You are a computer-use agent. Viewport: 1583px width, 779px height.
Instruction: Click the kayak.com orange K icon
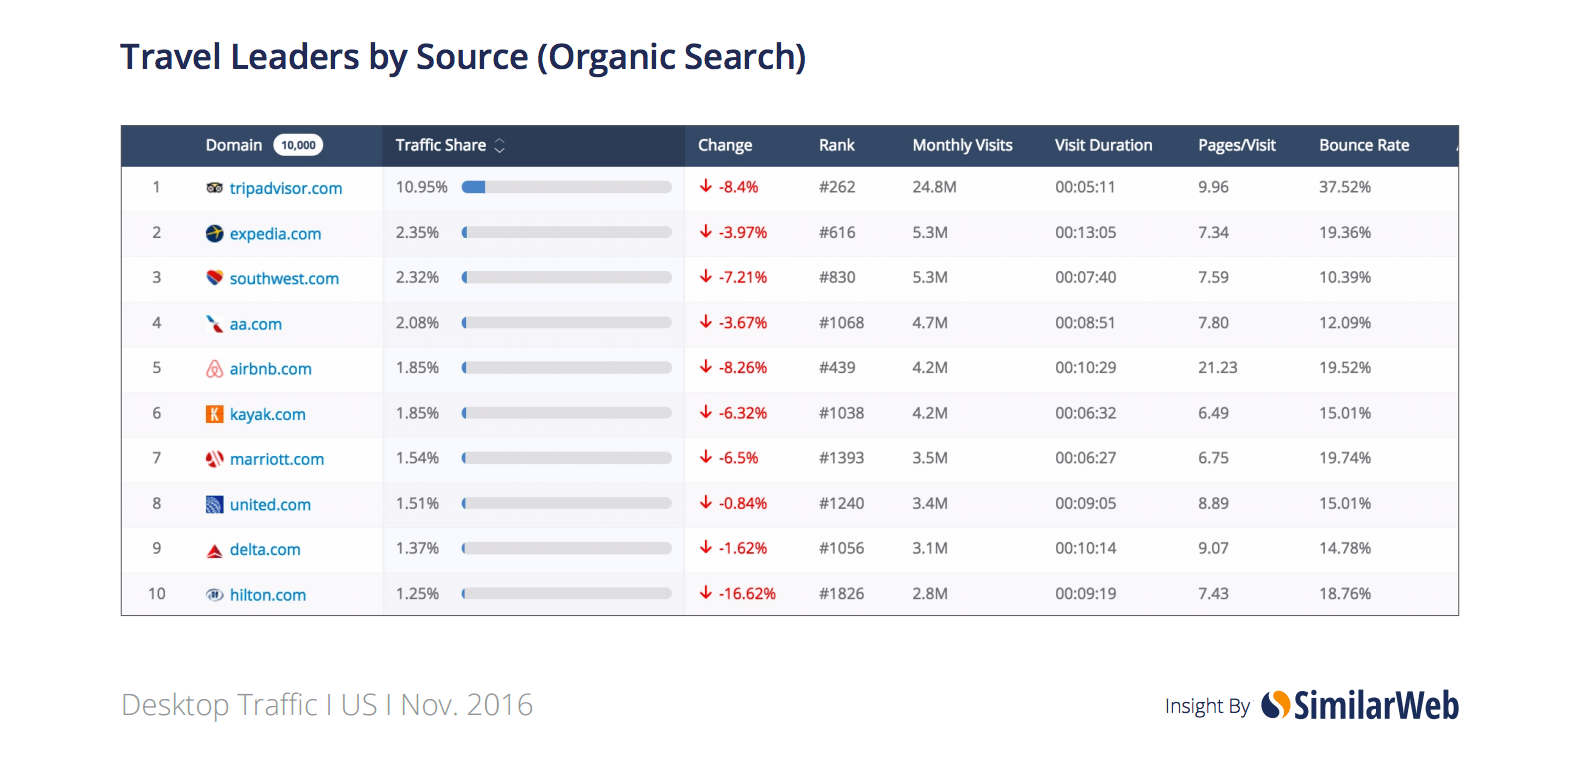pos(214,414)
